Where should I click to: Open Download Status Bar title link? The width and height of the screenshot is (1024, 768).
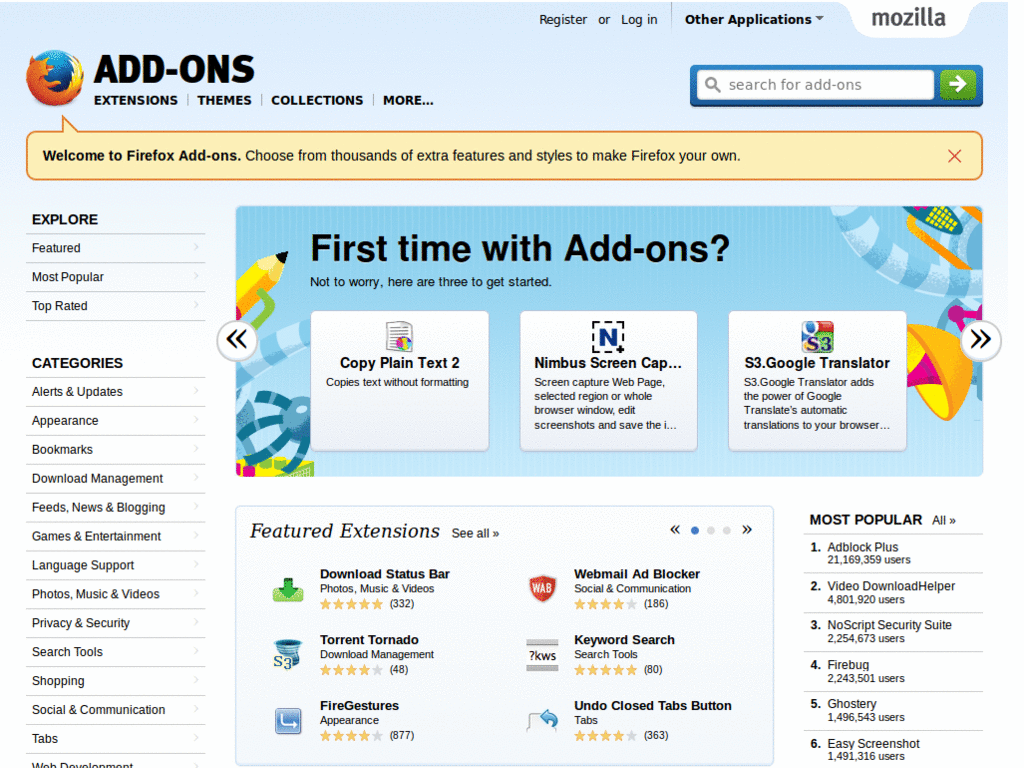pyautogui.click(x=385, y=574)
